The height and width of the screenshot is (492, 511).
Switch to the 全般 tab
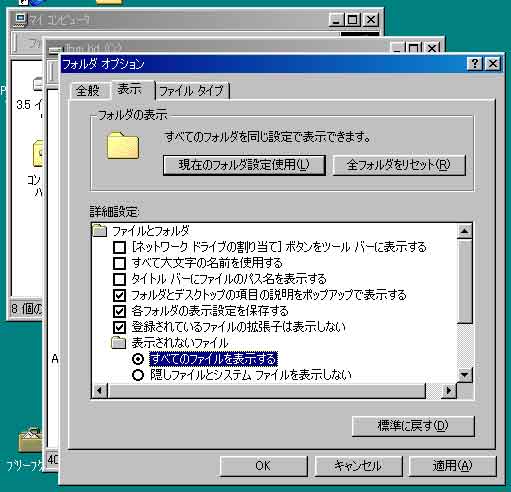pyautogui.click(x=89, y=91)
